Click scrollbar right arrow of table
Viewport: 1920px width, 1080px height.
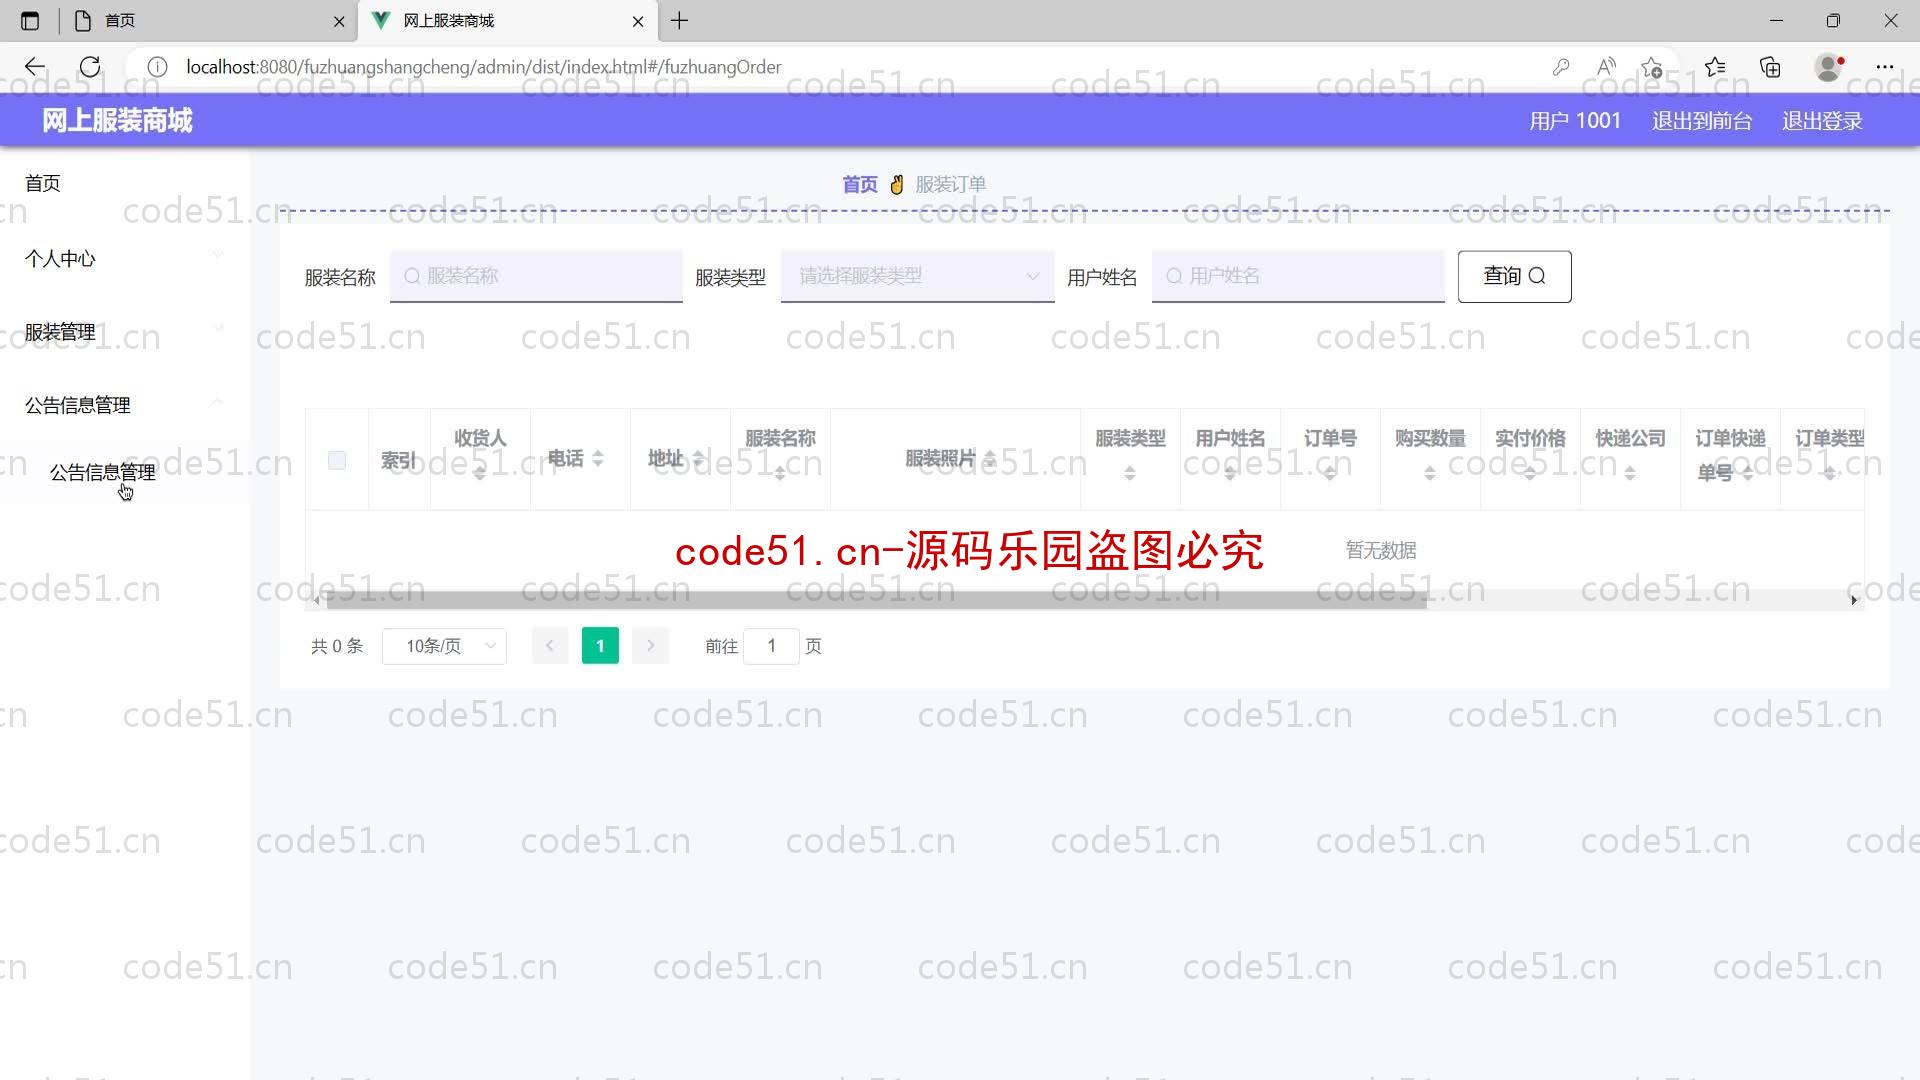[1854, 600]
